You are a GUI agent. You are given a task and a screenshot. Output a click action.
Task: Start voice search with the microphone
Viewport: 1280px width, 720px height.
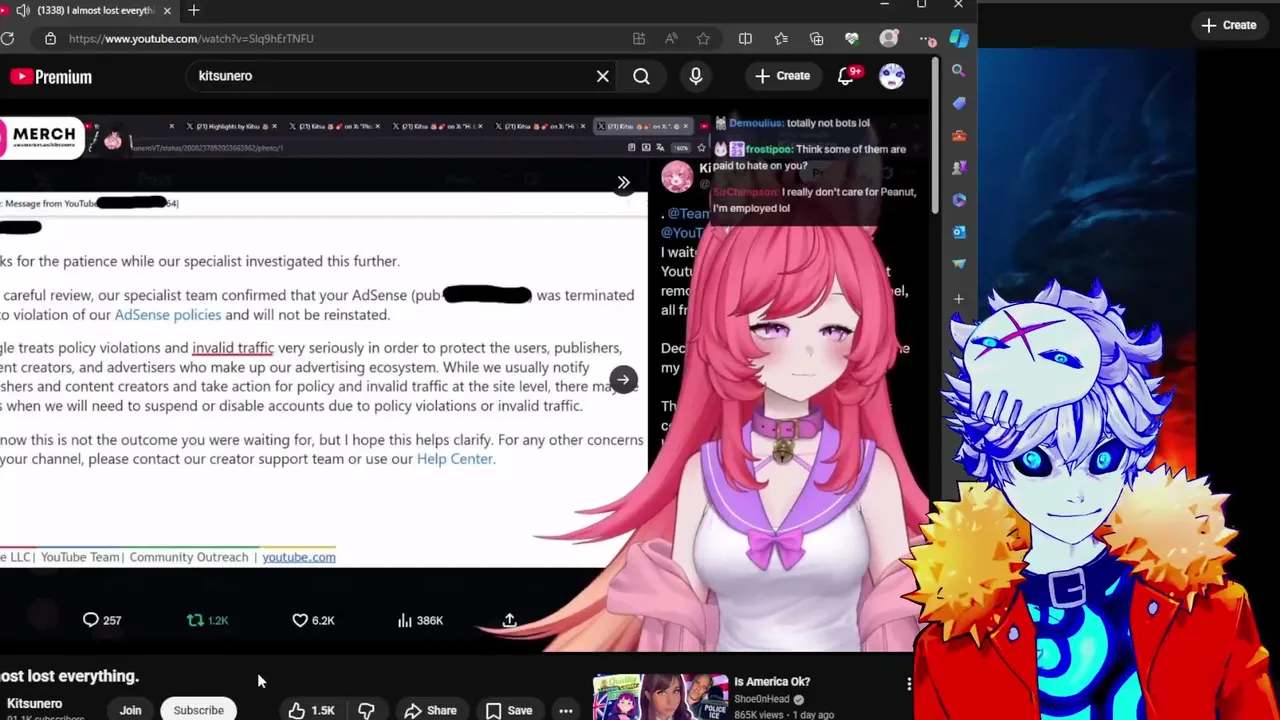click(696, 76)
